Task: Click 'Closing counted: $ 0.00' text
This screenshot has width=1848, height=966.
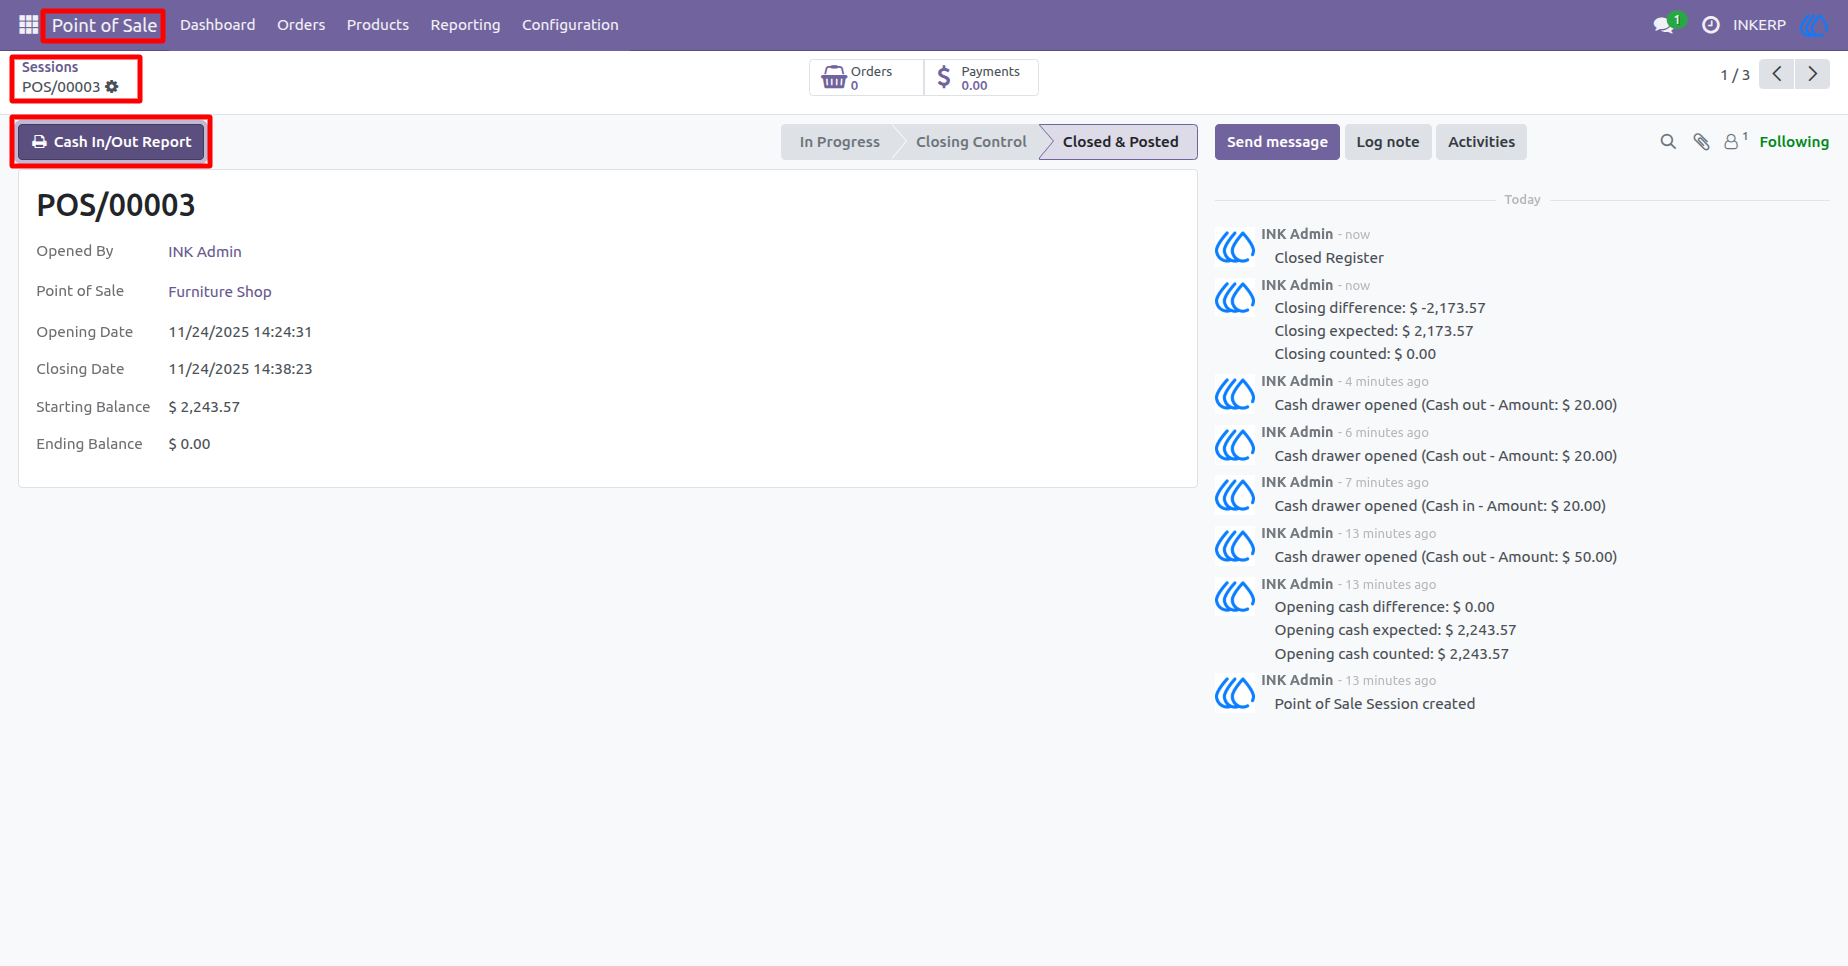Action: click(1355, 354)
